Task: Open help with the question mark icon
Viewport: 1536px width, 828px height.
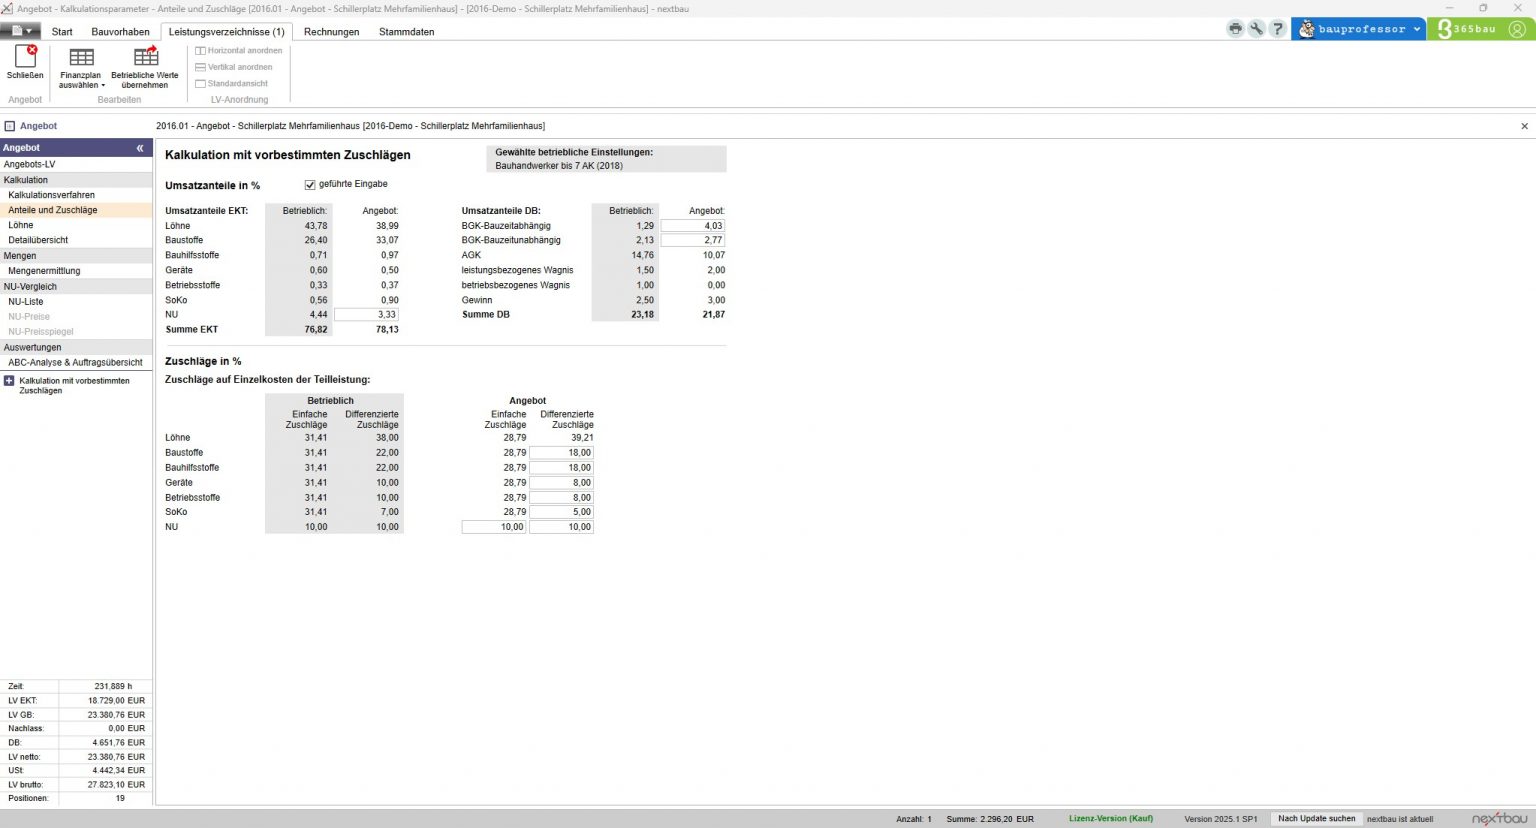Action: 1277,29
